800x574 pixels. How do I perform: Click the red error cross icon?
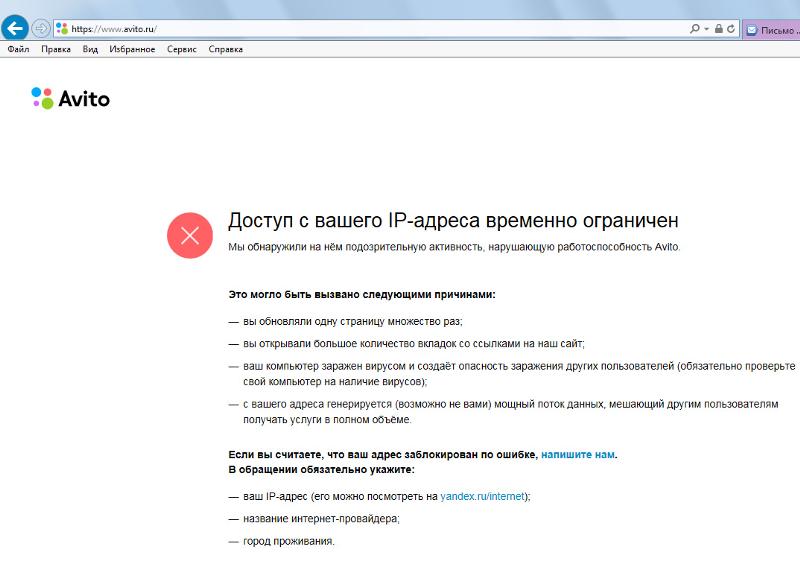190,235
